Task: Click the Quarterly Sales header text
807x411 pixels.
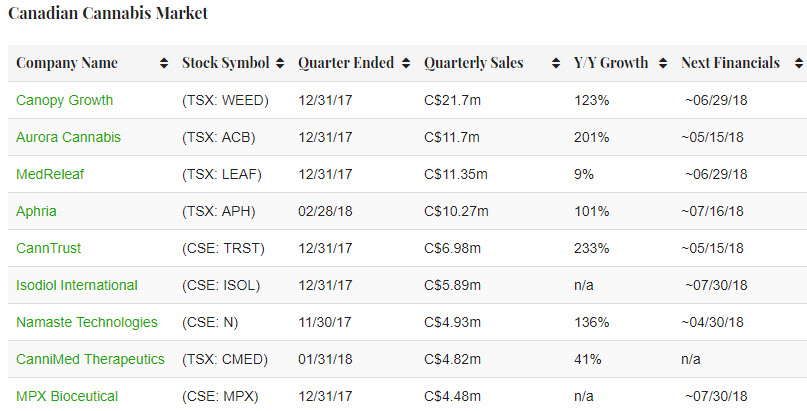Action: tap(473, 63)
